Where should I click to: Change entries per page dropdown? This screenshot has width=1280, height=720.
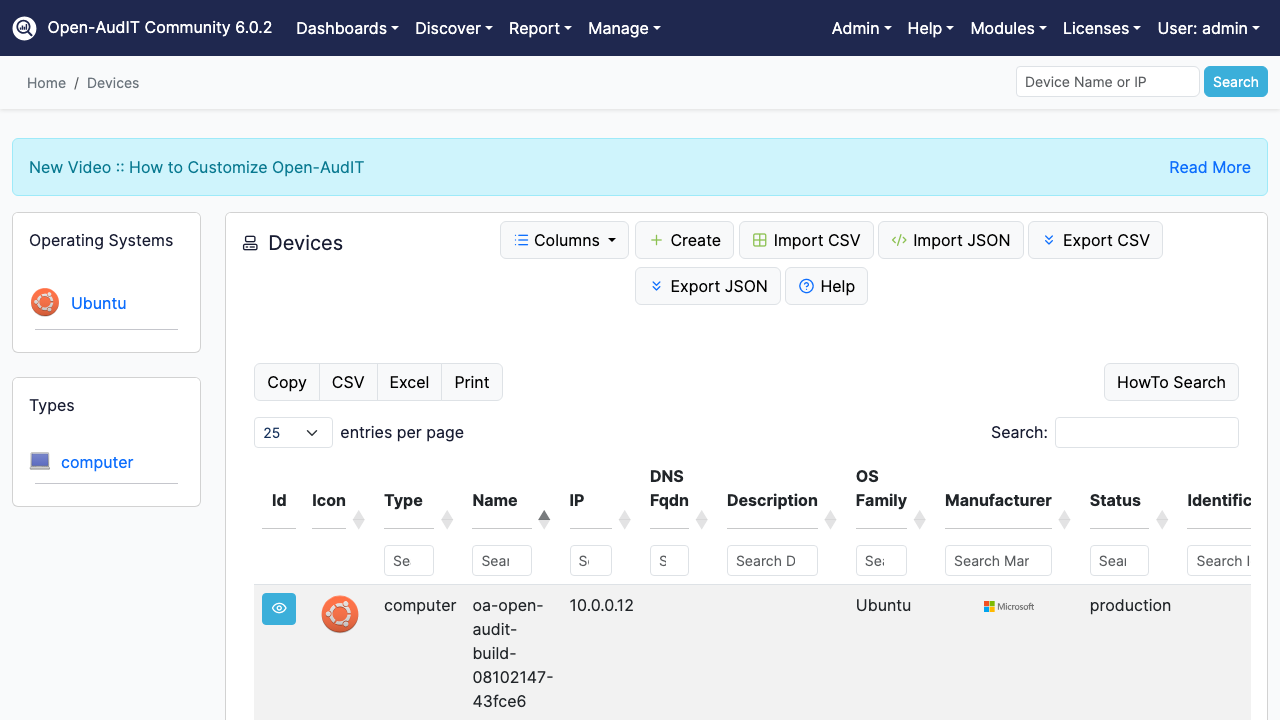(293, 432)
